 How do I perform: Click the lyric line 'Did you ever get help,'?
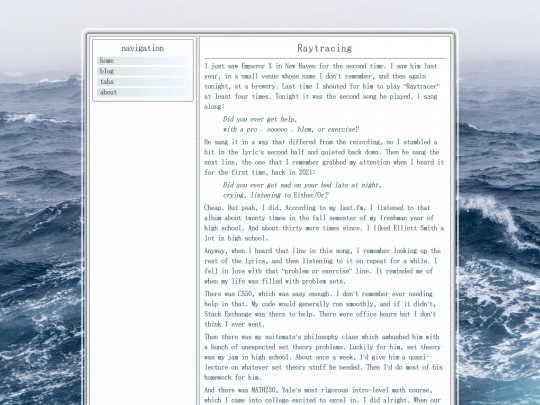[x=260, y=119]
